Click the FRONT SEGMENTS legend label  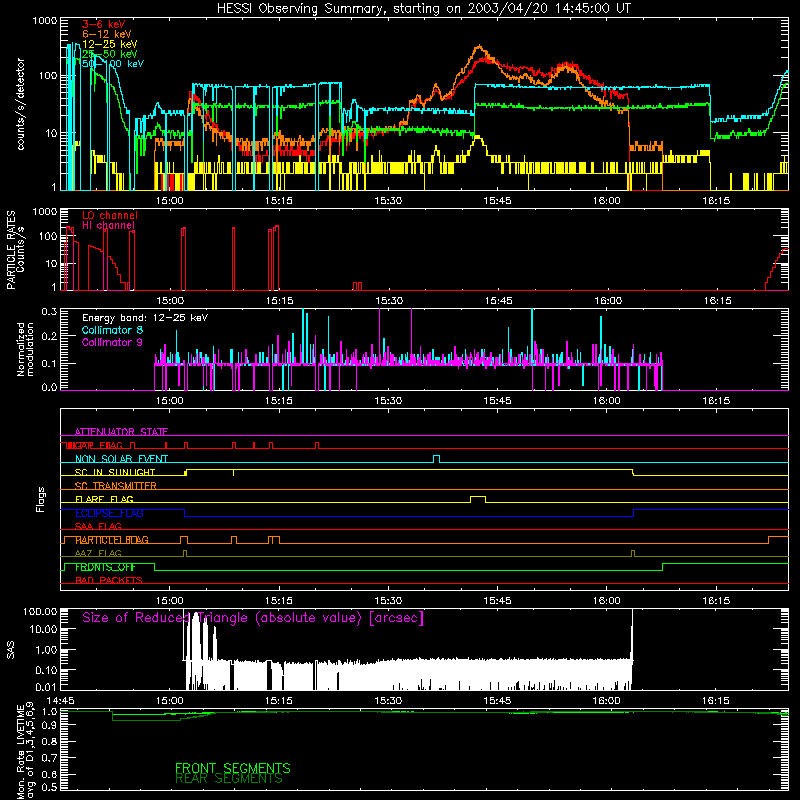(233, 768)
